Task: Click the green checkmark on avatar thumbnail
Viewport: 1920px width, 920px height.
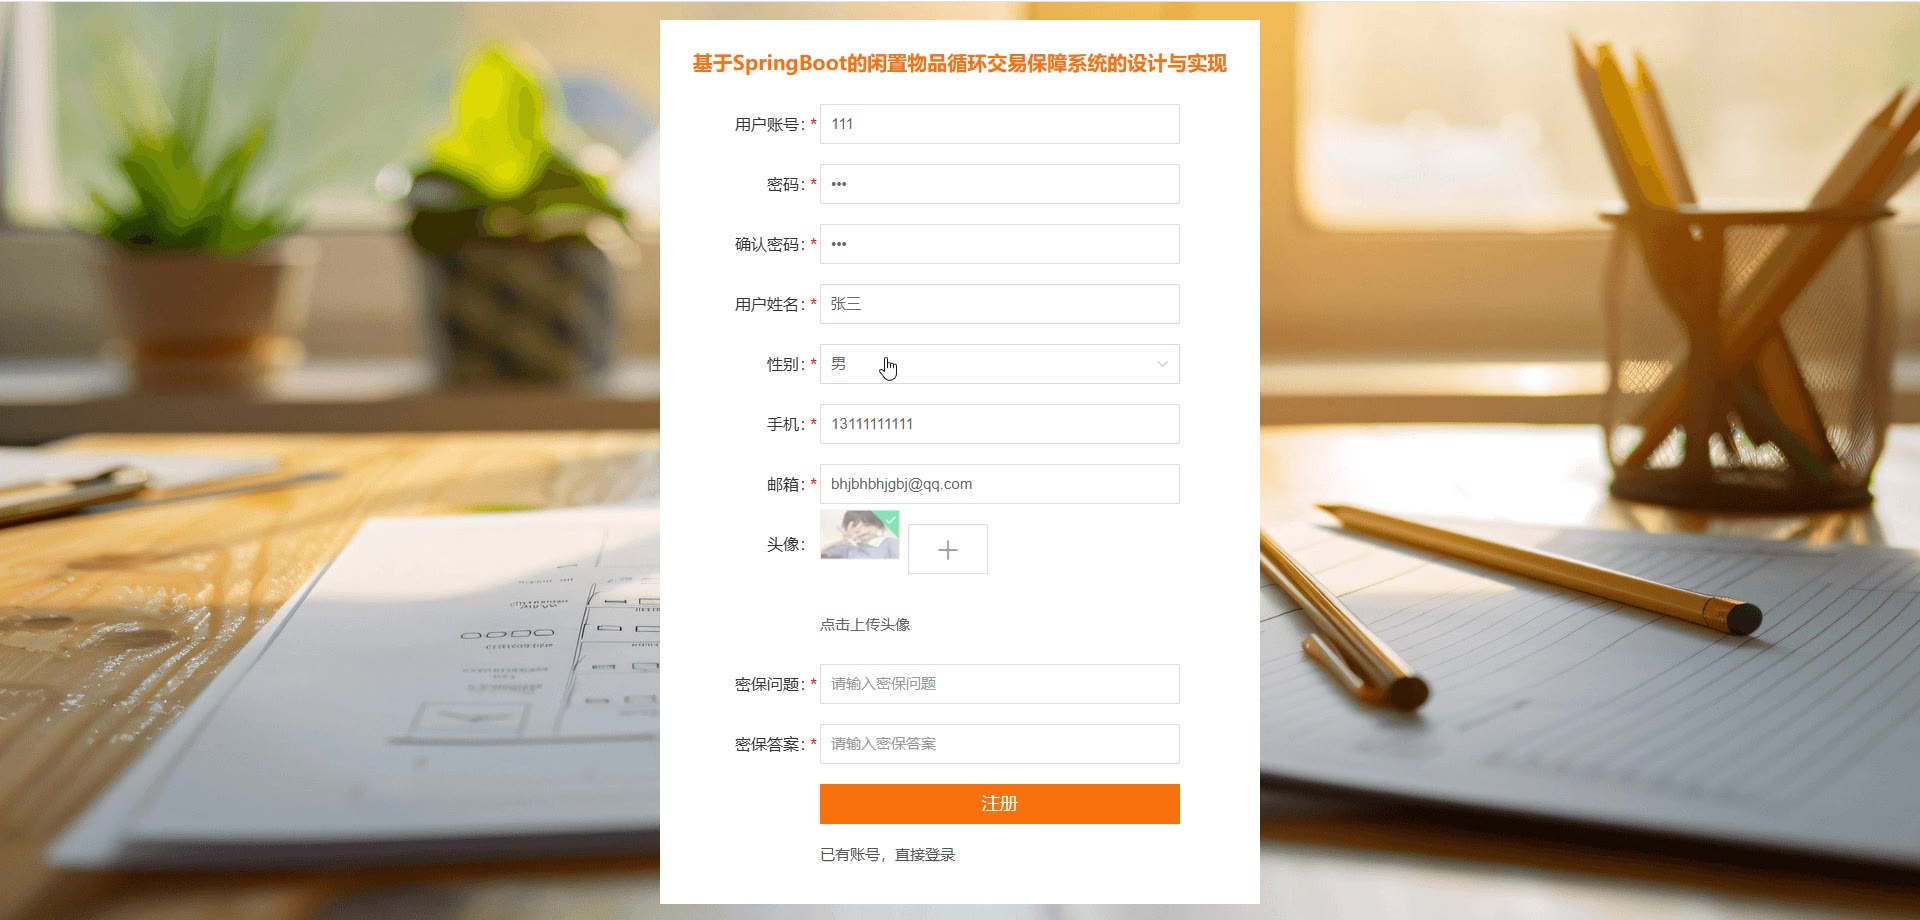Action: [x=890, y=519]
